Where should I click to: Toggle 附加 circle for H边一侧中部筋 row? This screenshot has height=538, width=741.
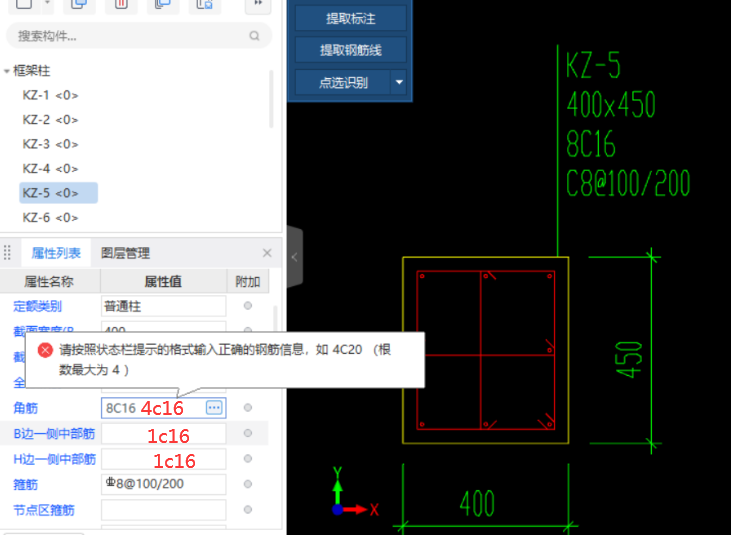(x=248, y=459)
